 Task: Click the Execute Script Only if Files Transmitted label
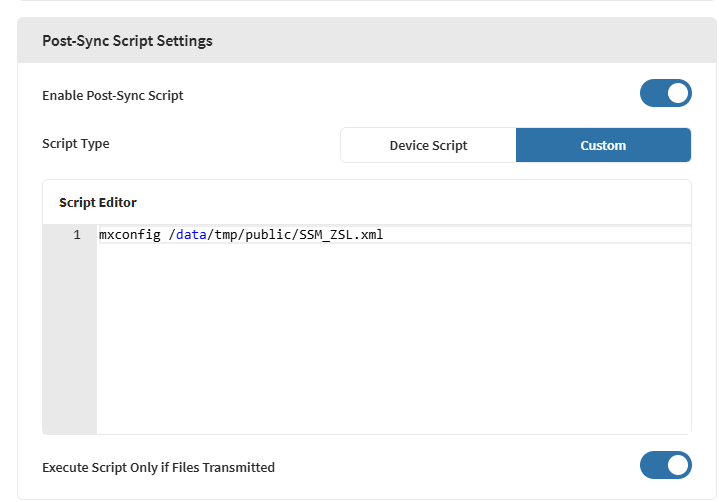pyautogui.click(x=159, y=467)
